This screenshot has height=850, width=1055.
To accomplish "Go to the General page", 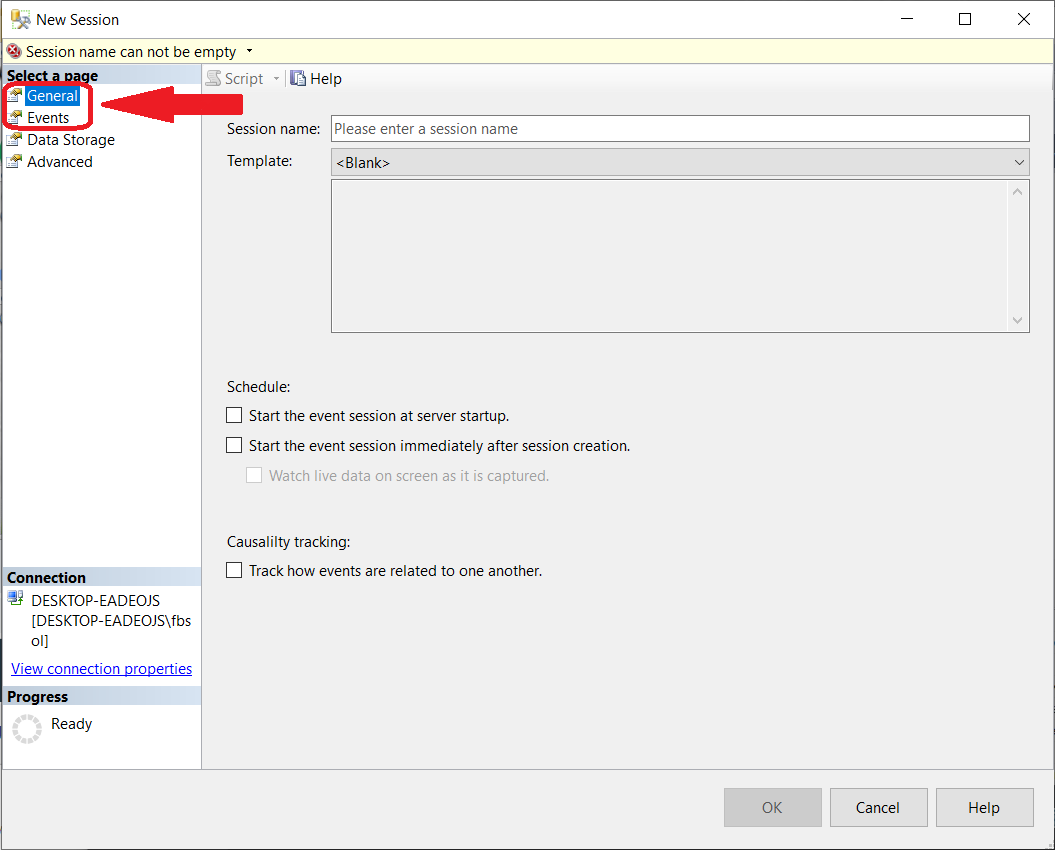I will (52, 96).
